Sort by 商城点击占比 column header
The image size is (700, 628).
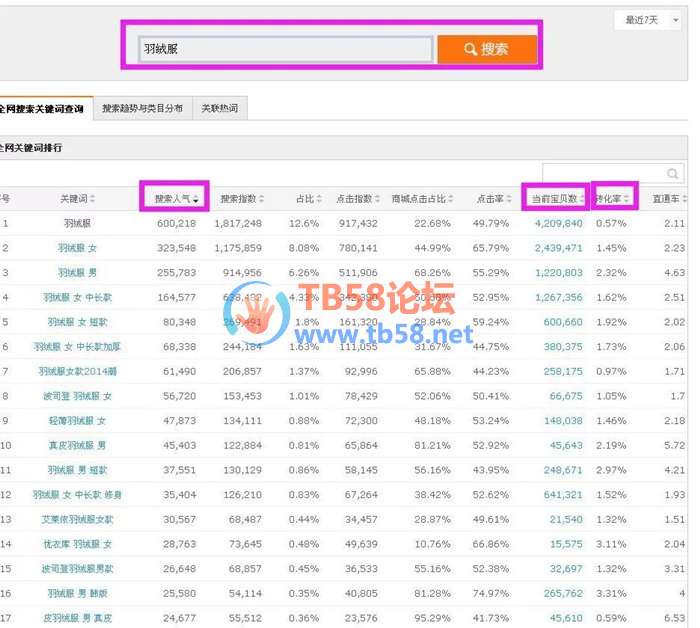pos(422,199)
